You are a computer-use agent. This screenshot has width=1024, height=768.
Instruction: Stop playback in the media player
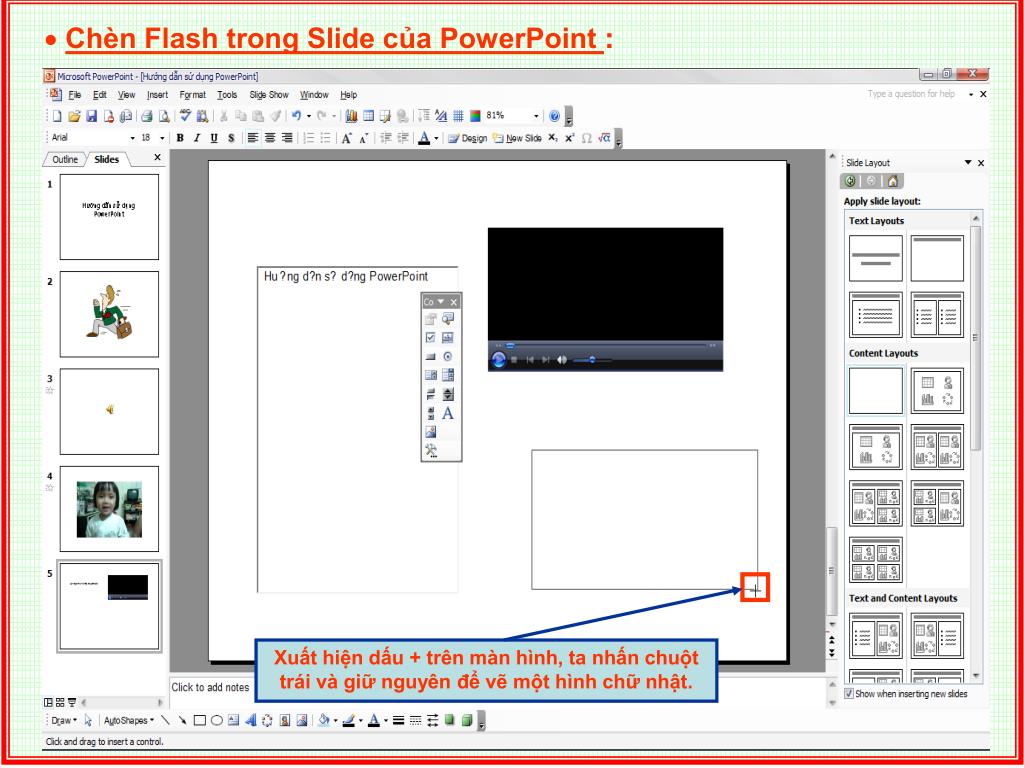(x=515, y=360)
